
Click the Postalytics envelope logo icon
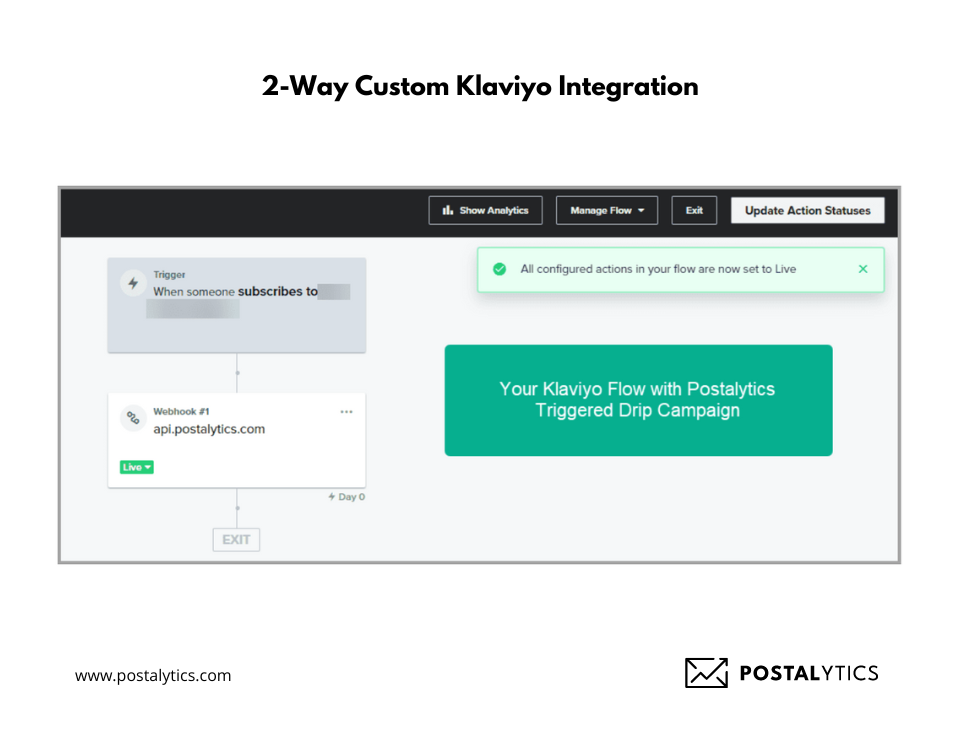click(706, 673)
